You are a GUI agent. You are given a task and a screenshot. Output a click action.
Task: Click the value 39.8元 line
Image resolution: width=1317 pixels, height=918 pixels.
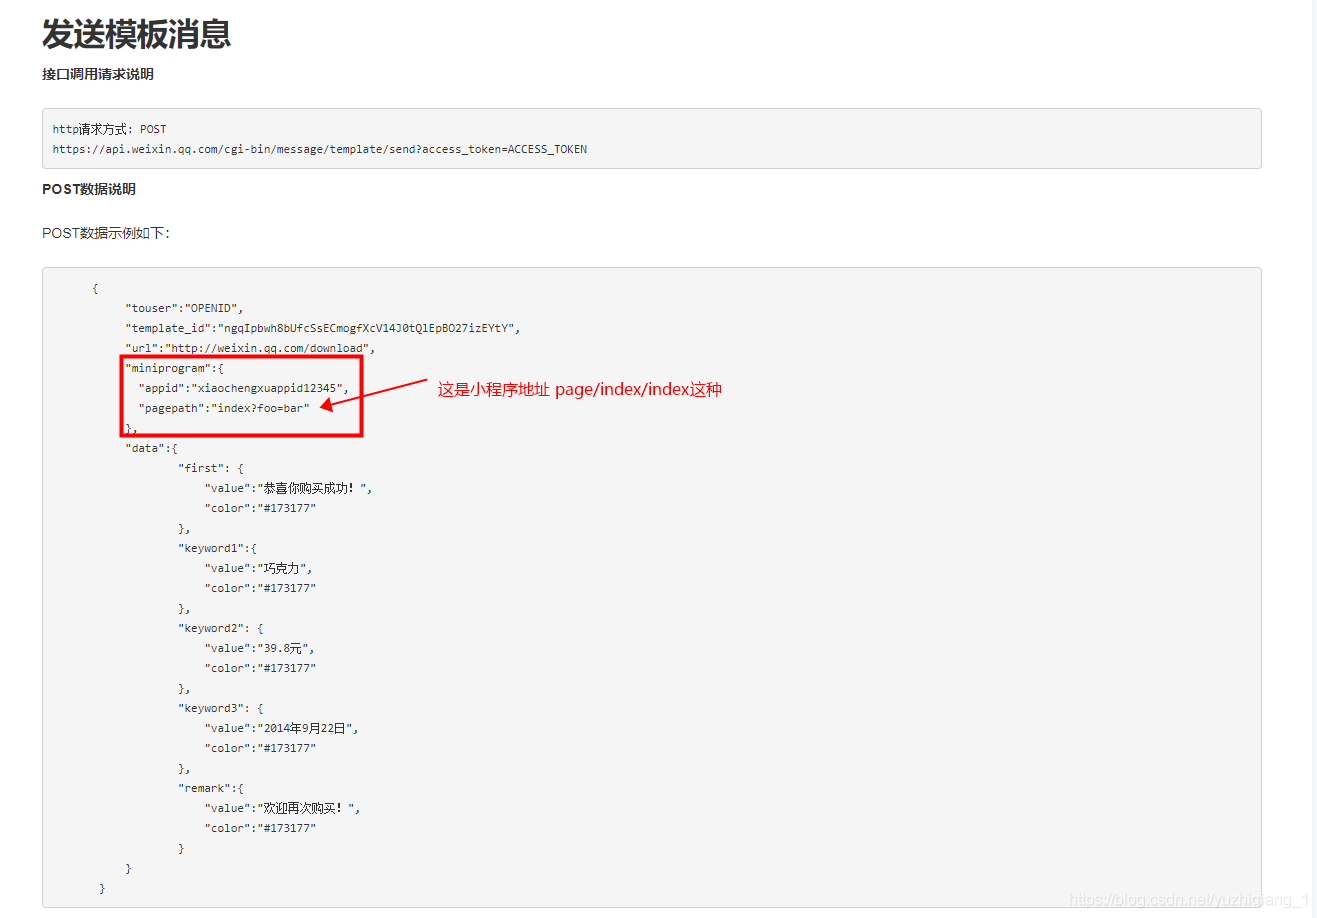[x=260, y=648]
